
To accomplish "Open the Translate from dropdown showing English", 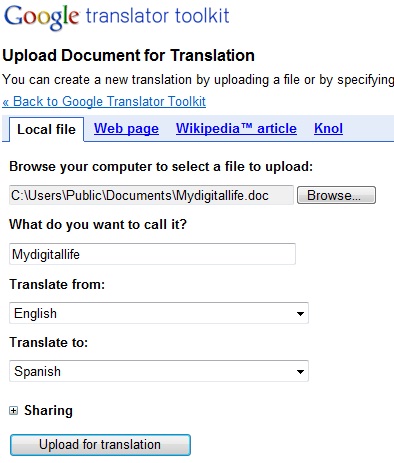I will tap(159, 313).
